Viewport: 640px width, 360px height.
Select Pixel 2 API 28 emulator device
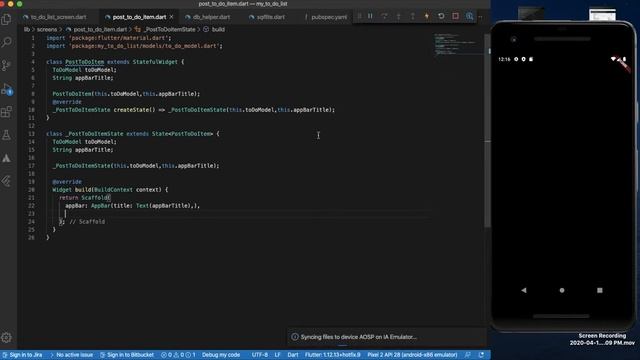click(412, 355)
